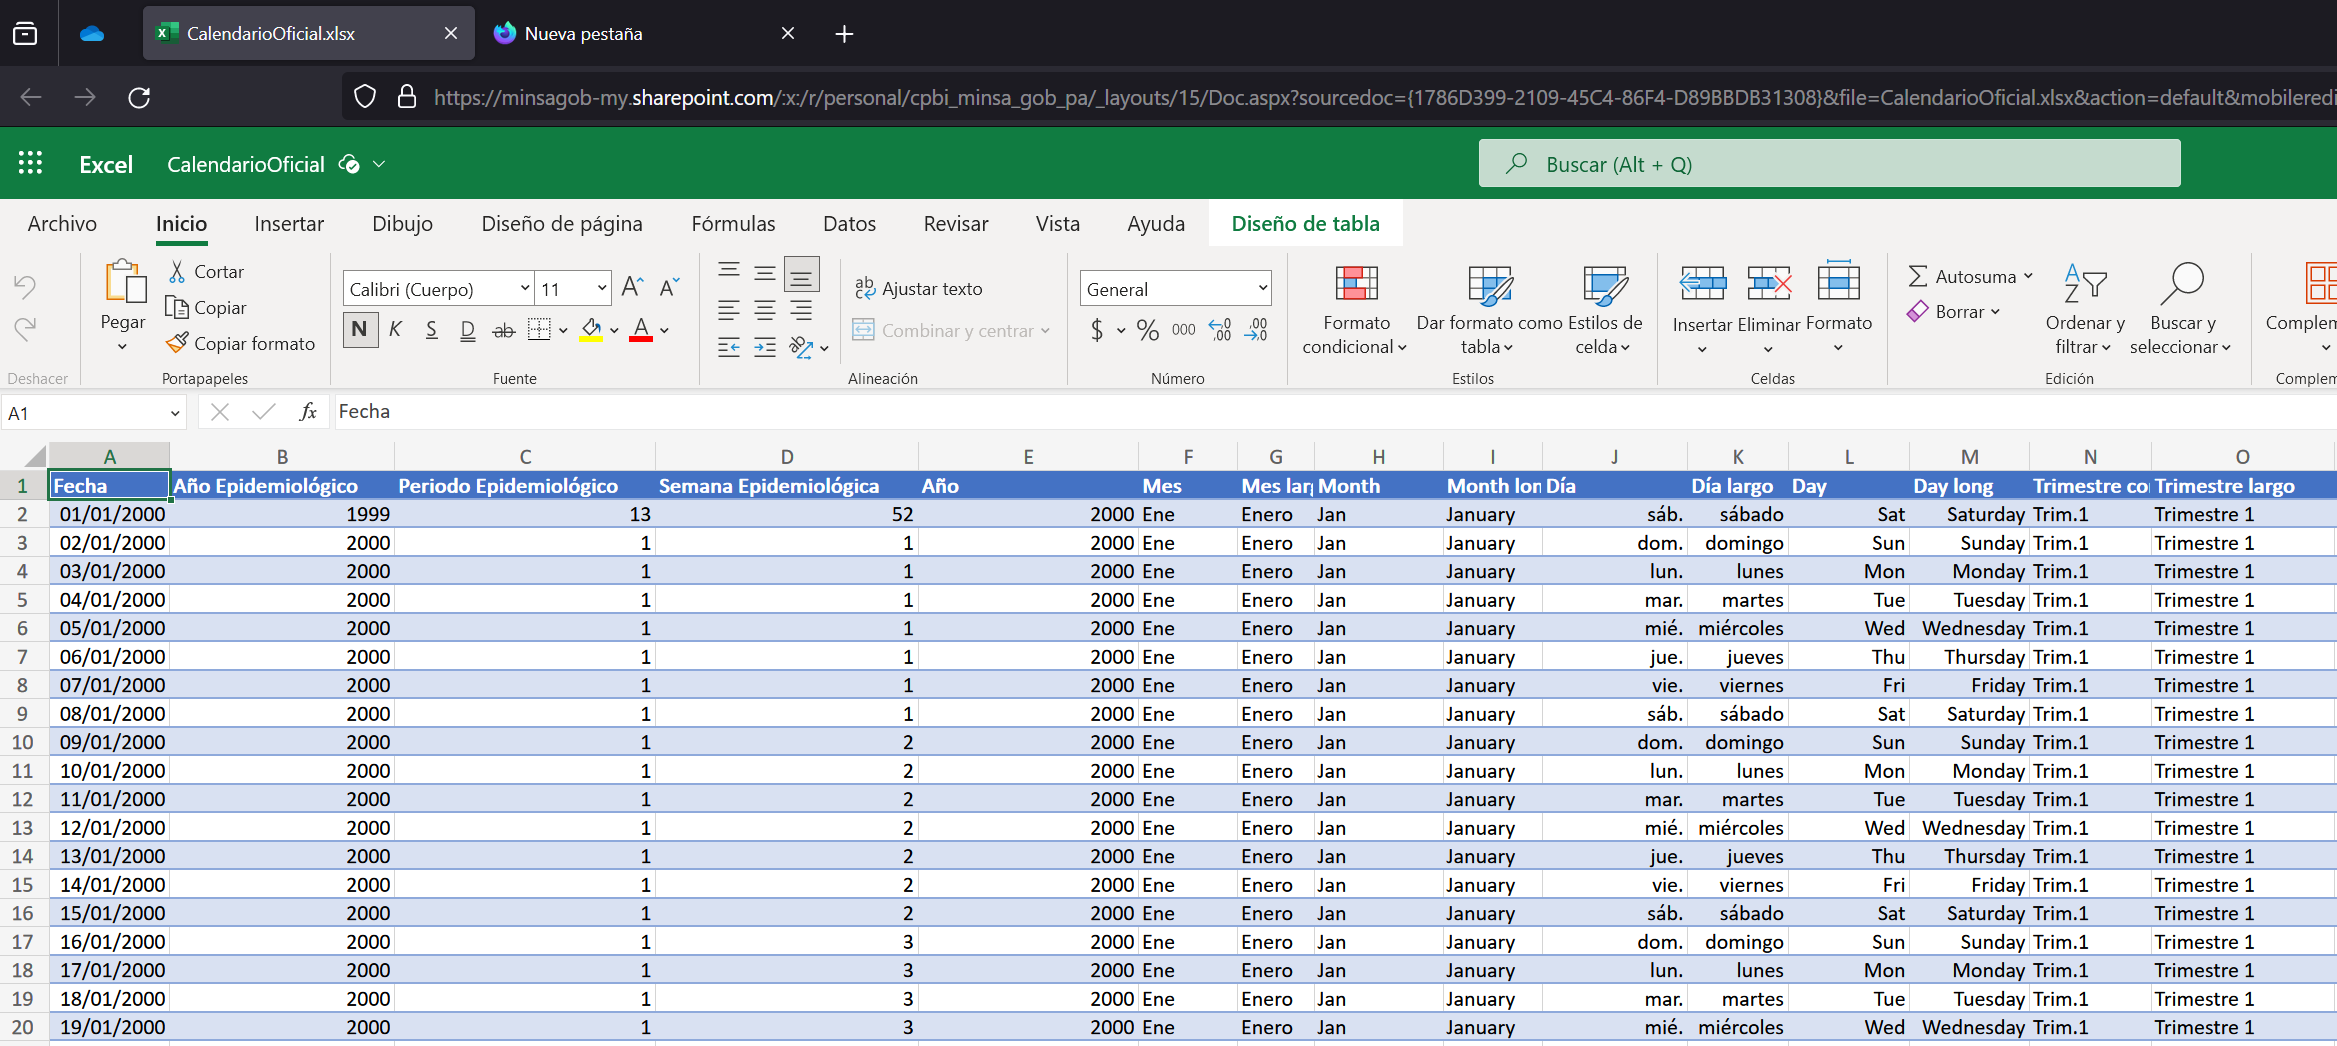Click Formato cells button

coord(1838,308)
